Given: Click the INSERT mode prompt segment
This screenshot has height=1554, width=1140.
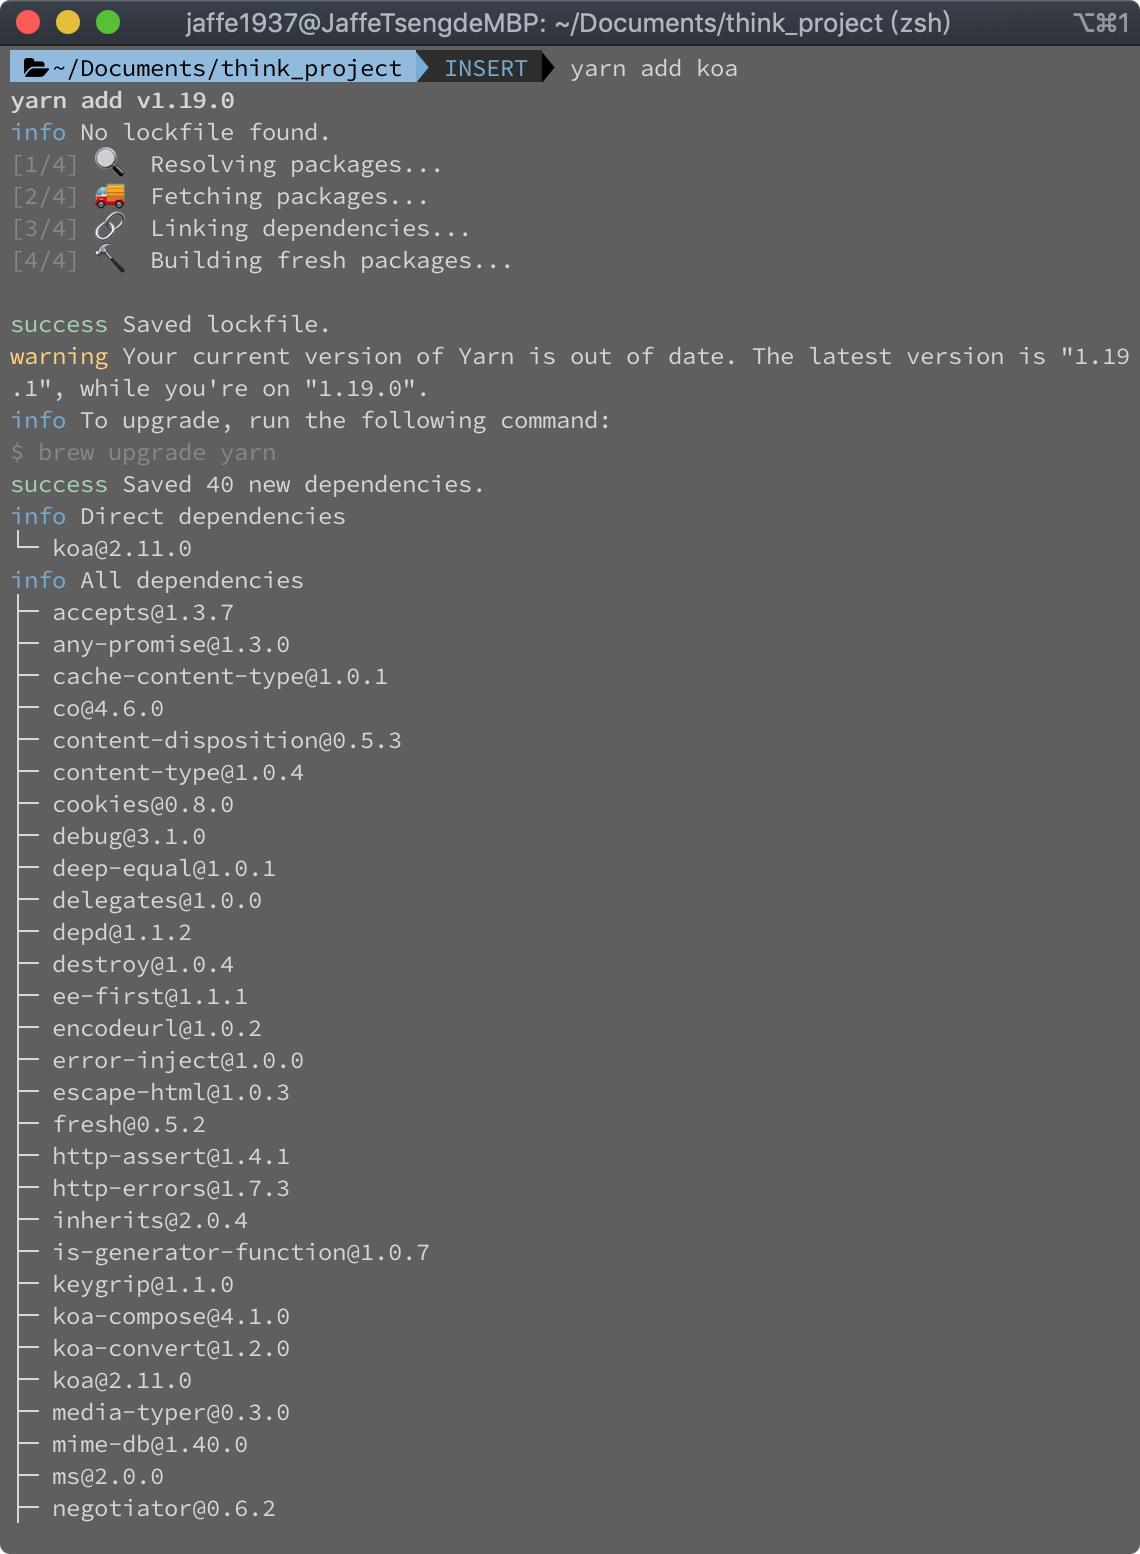Looking at the screenshot, I should (x=486, y=68).
